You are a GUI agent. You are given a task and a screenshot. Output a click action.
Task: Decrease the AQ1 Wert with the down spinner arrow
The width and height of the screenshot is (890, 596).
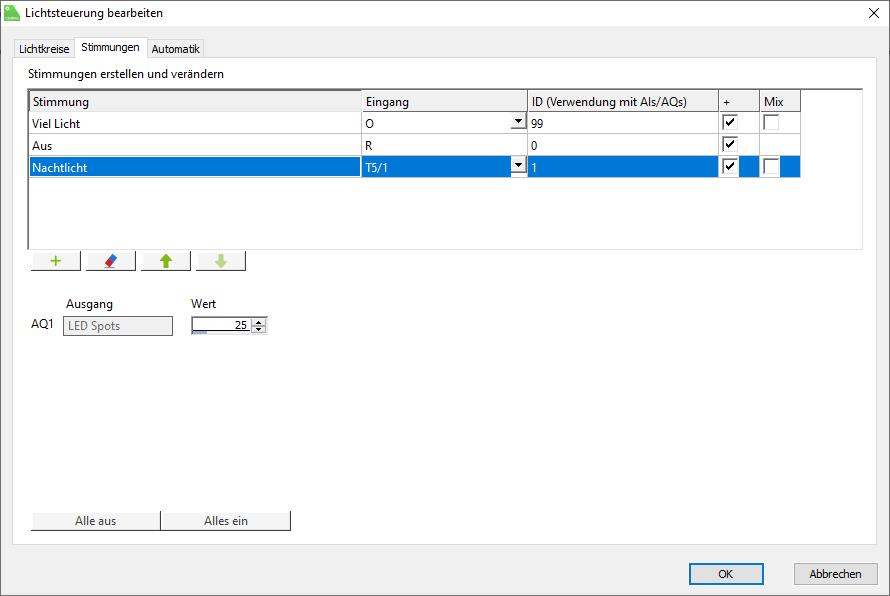point(259,329)
